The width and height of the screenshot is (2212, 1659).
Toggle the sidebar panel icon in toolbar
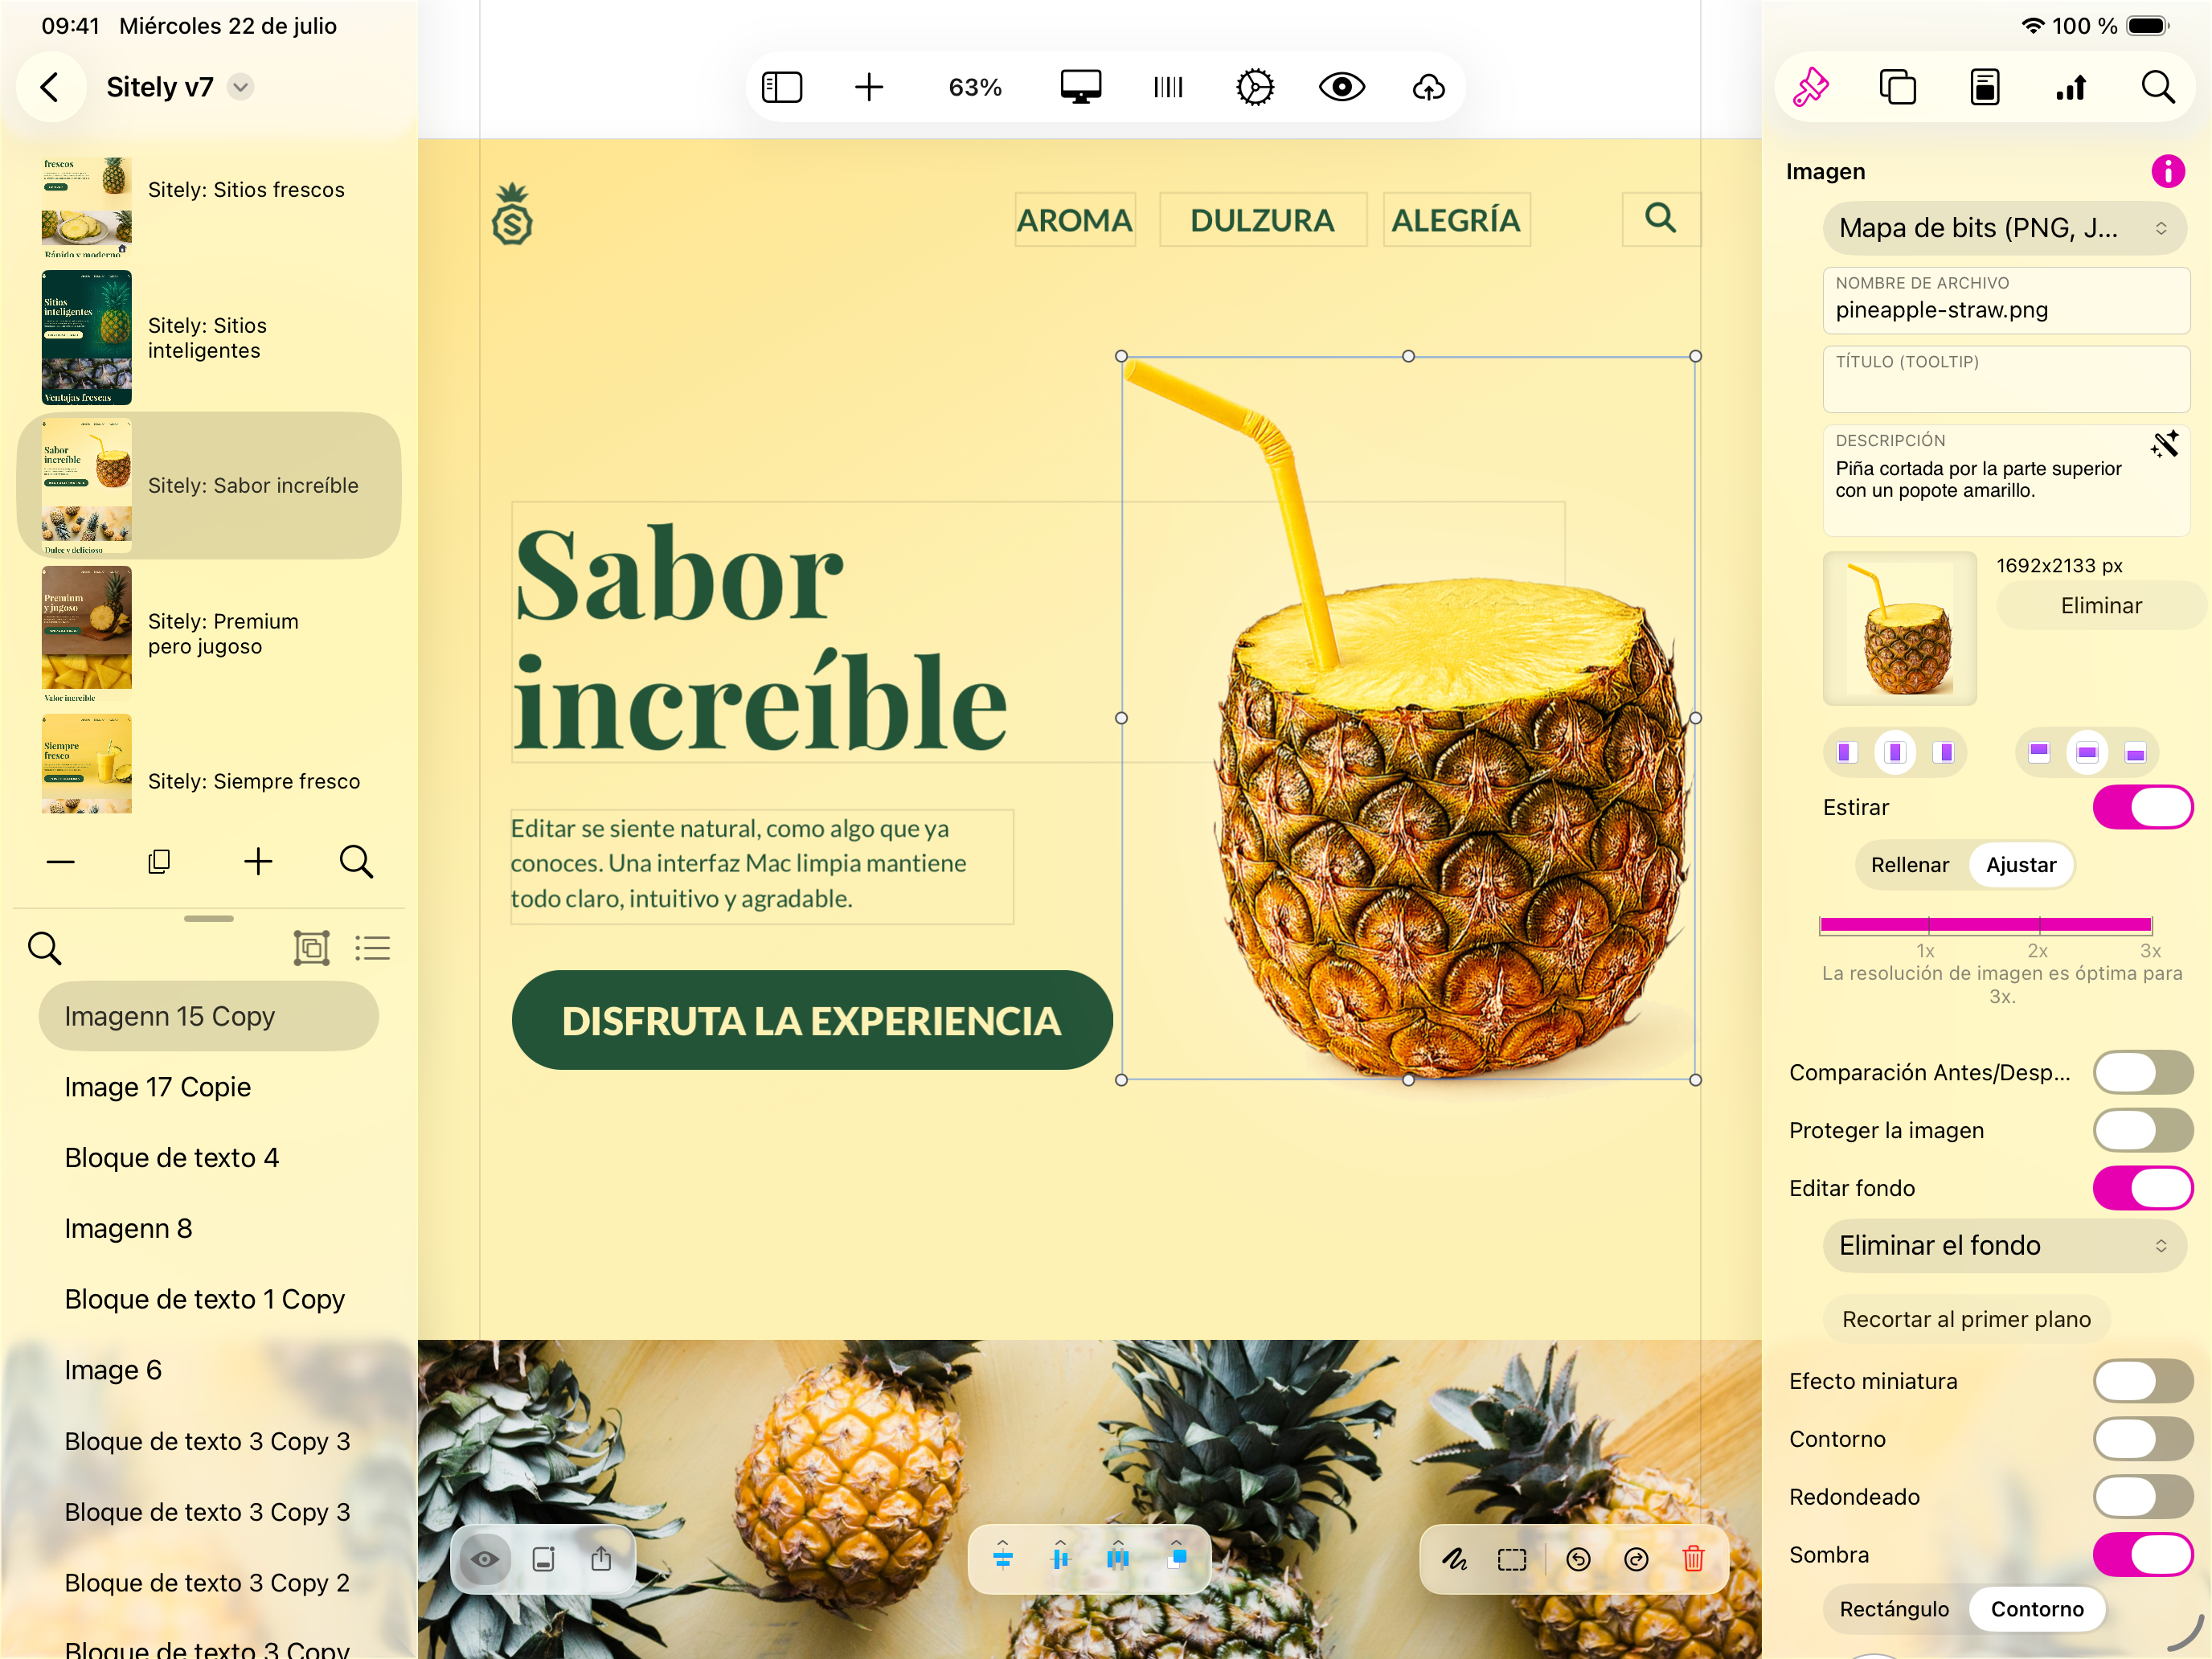(782, 87)
